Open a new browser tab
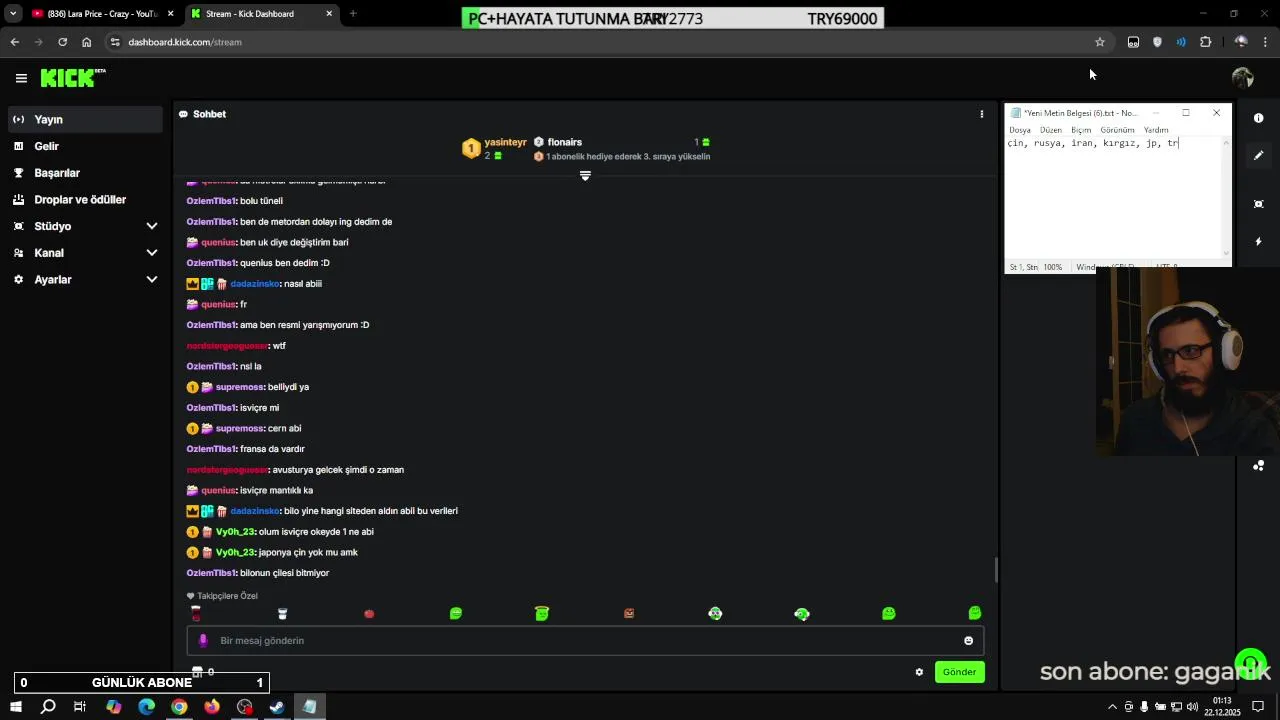 pyautogui.click(x=353, y=14)
